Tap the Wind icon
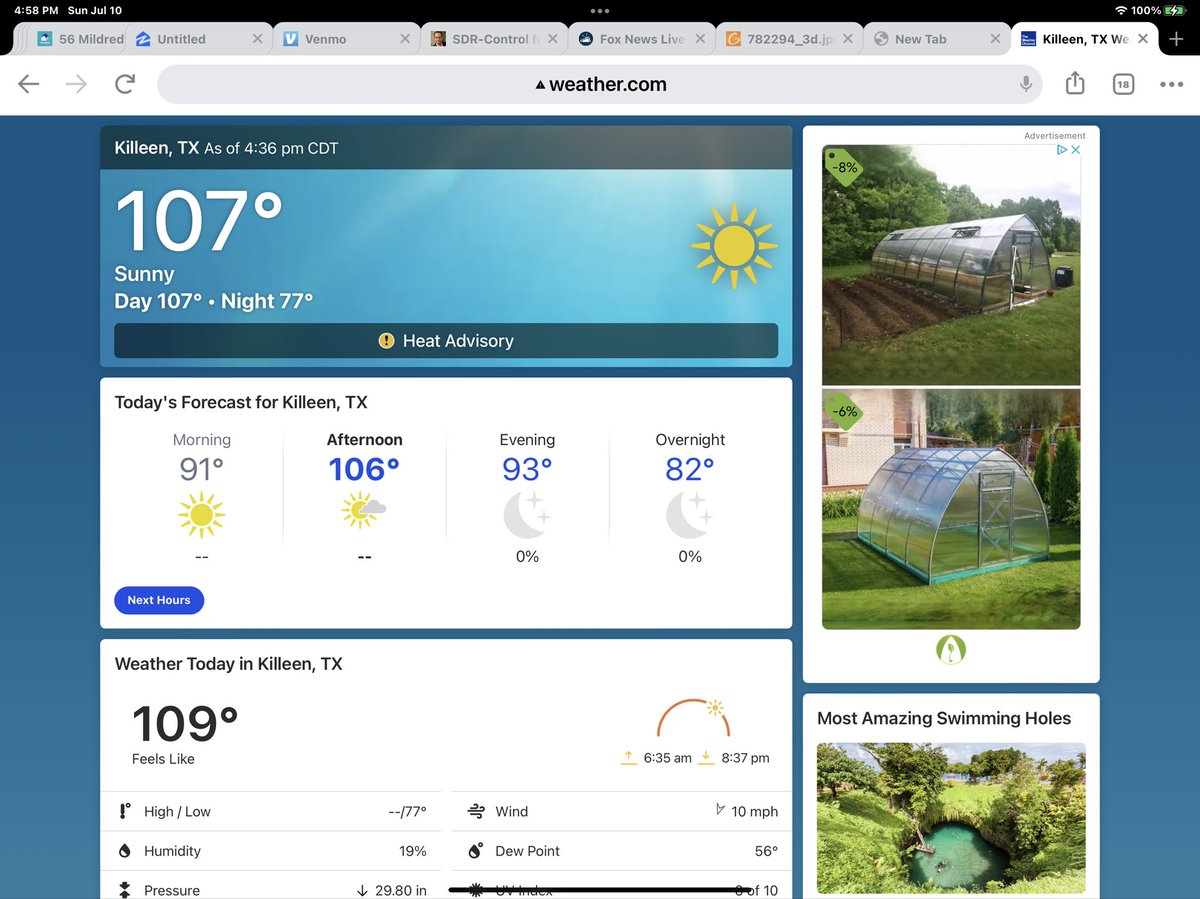The height and width of the screenshot is (899, 1200). pos(476,811)
